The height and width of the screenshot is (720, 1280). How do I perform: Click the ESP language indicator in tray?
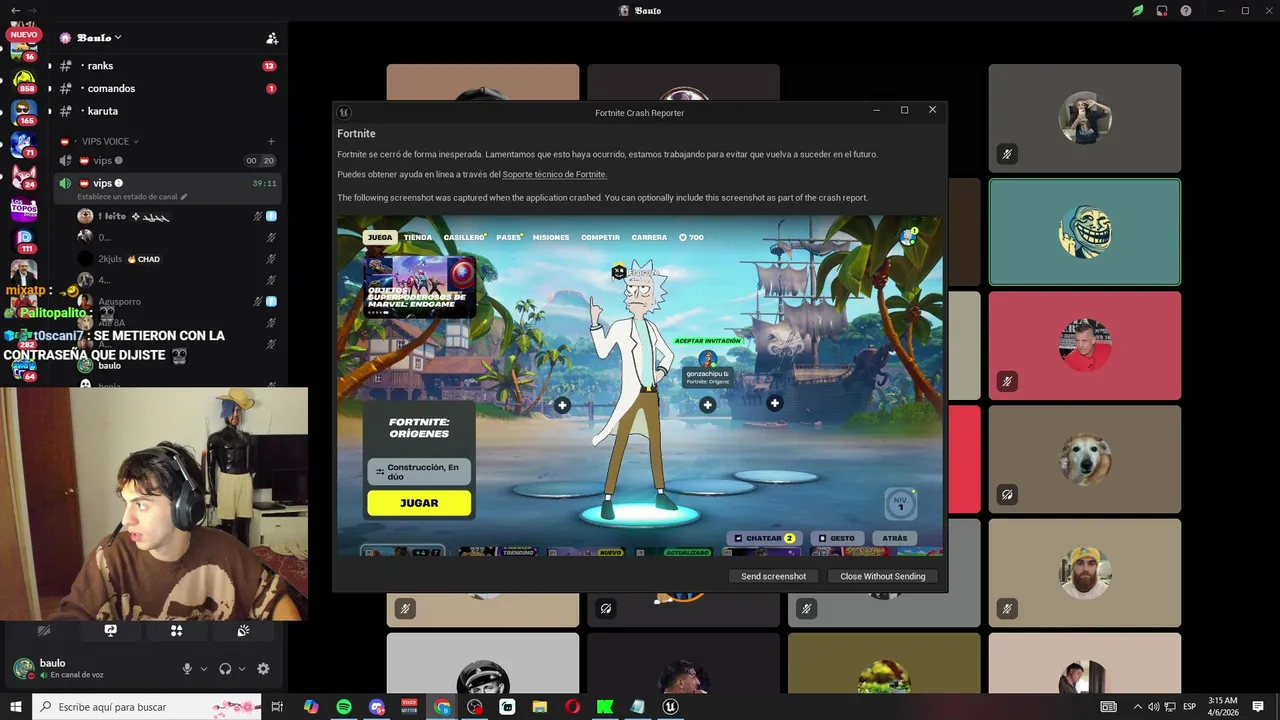[1189, 707]
